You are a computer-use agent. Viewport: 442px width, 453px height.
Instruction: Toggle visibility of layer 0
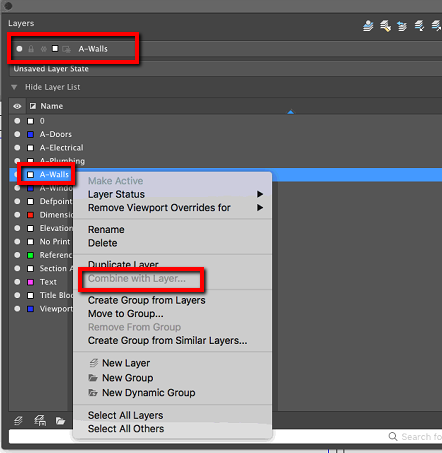tap(17, 121)
